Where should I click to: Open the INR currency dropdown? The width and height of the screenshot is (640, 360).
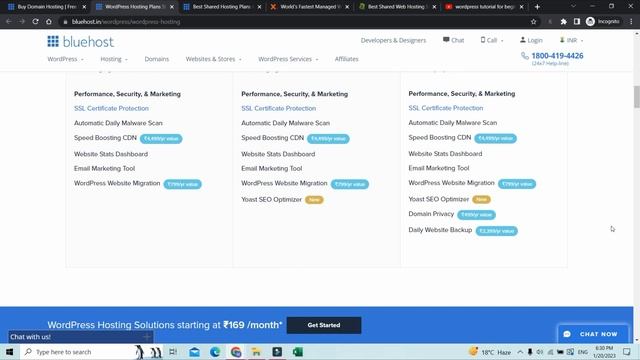coord(571,40)
